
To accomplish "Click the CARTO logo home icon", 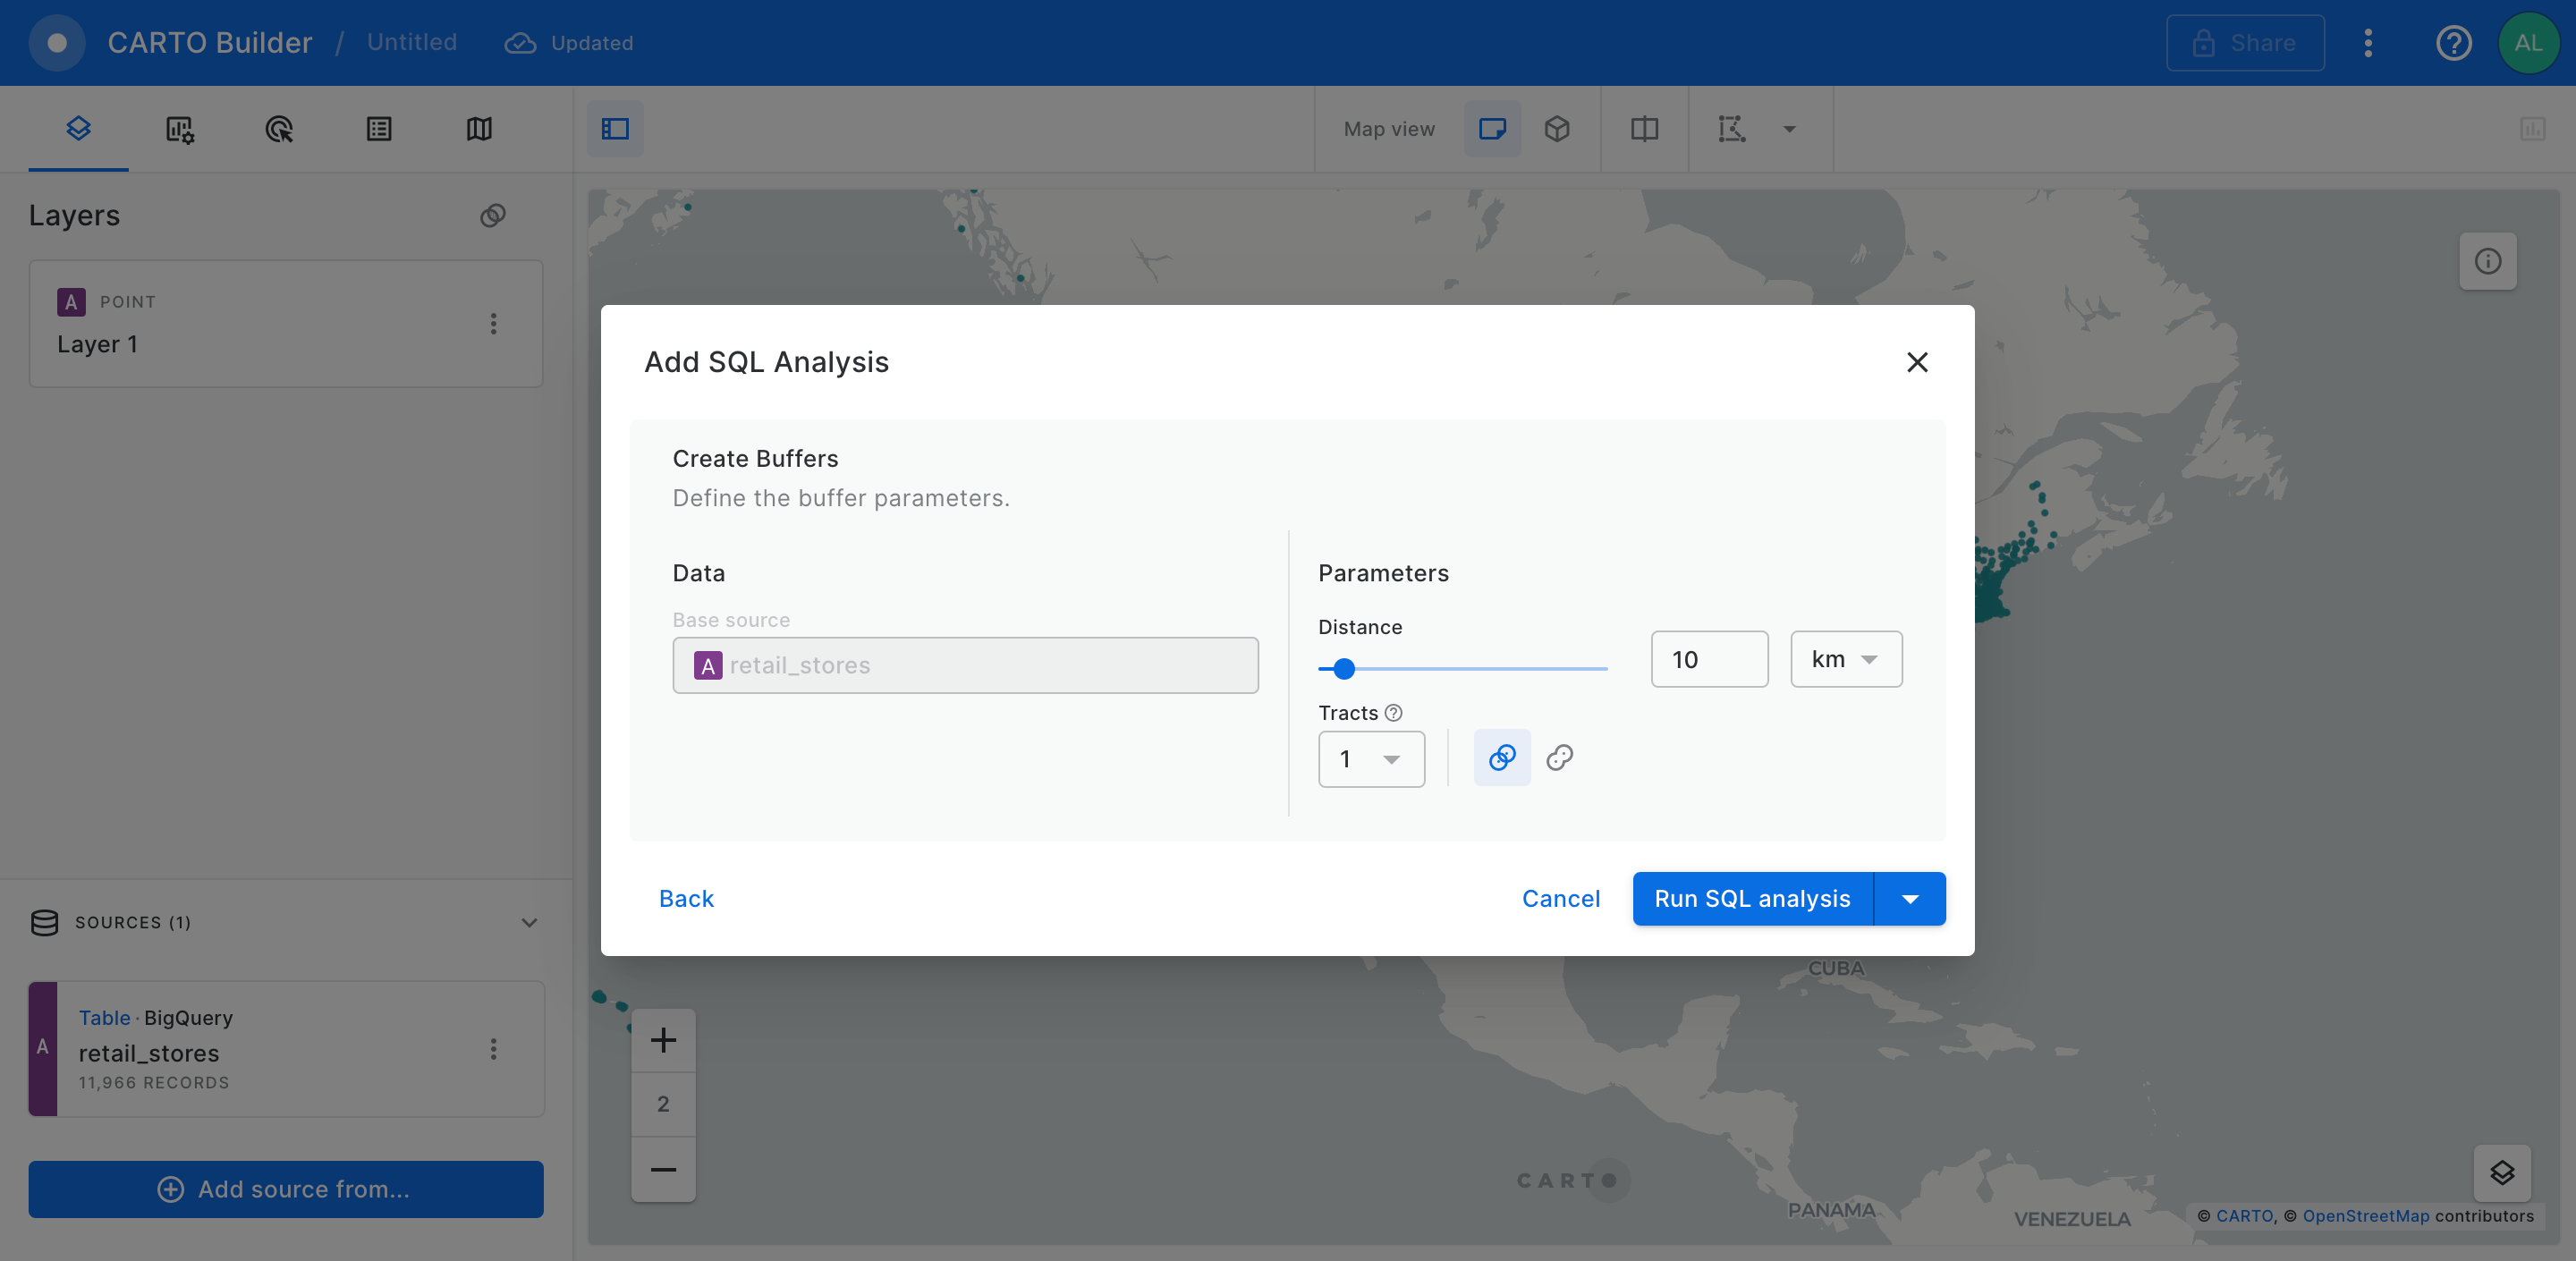I will 57,43.
